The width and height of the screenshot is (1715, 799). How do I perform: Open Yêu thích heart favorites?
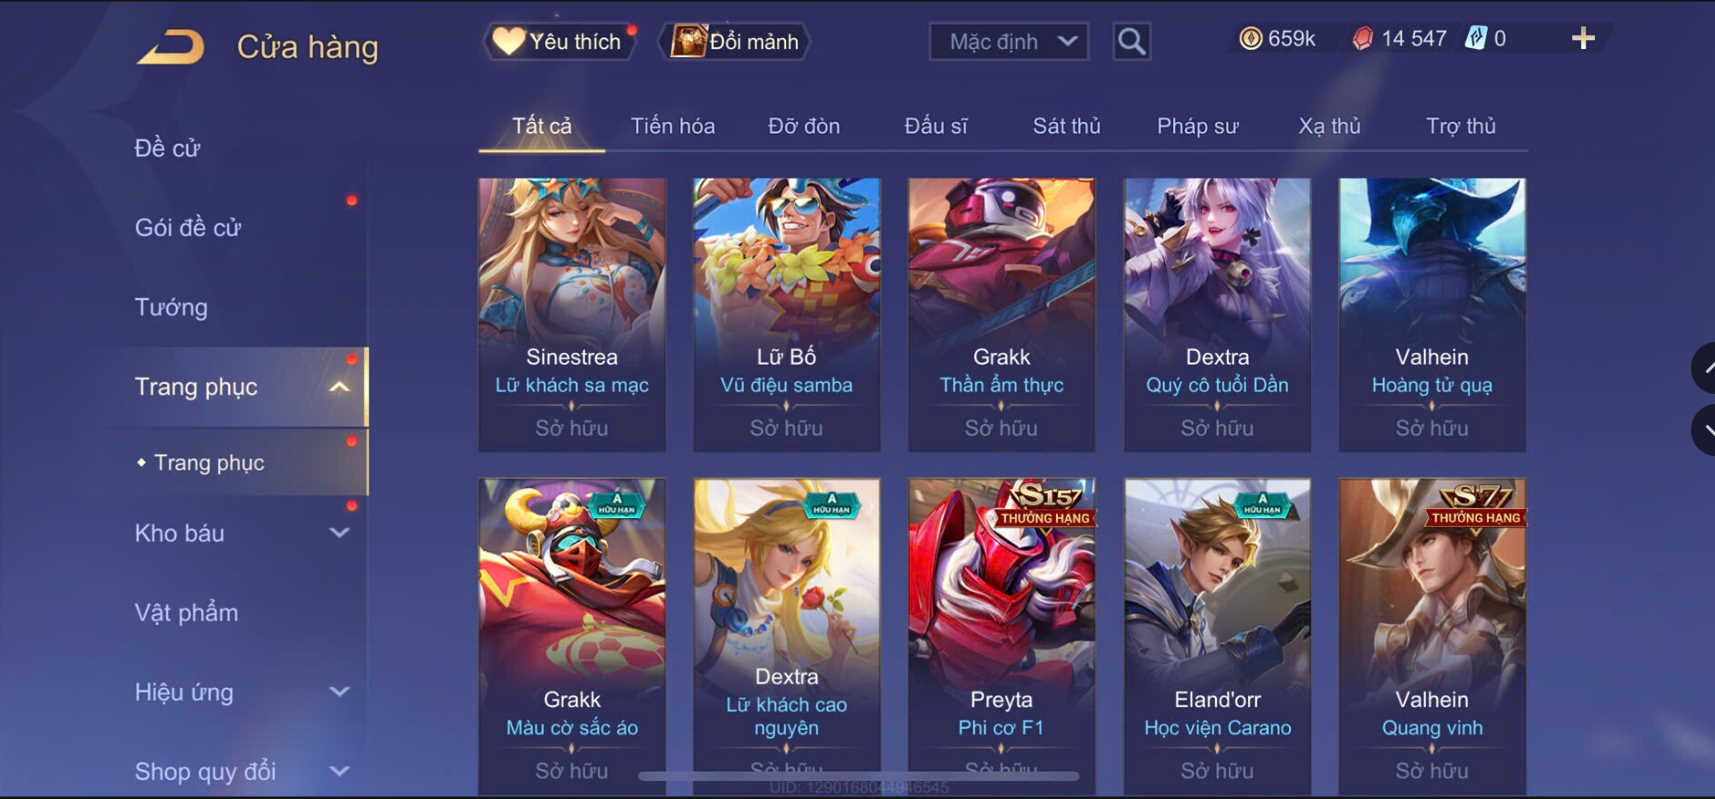pos(559,41)
